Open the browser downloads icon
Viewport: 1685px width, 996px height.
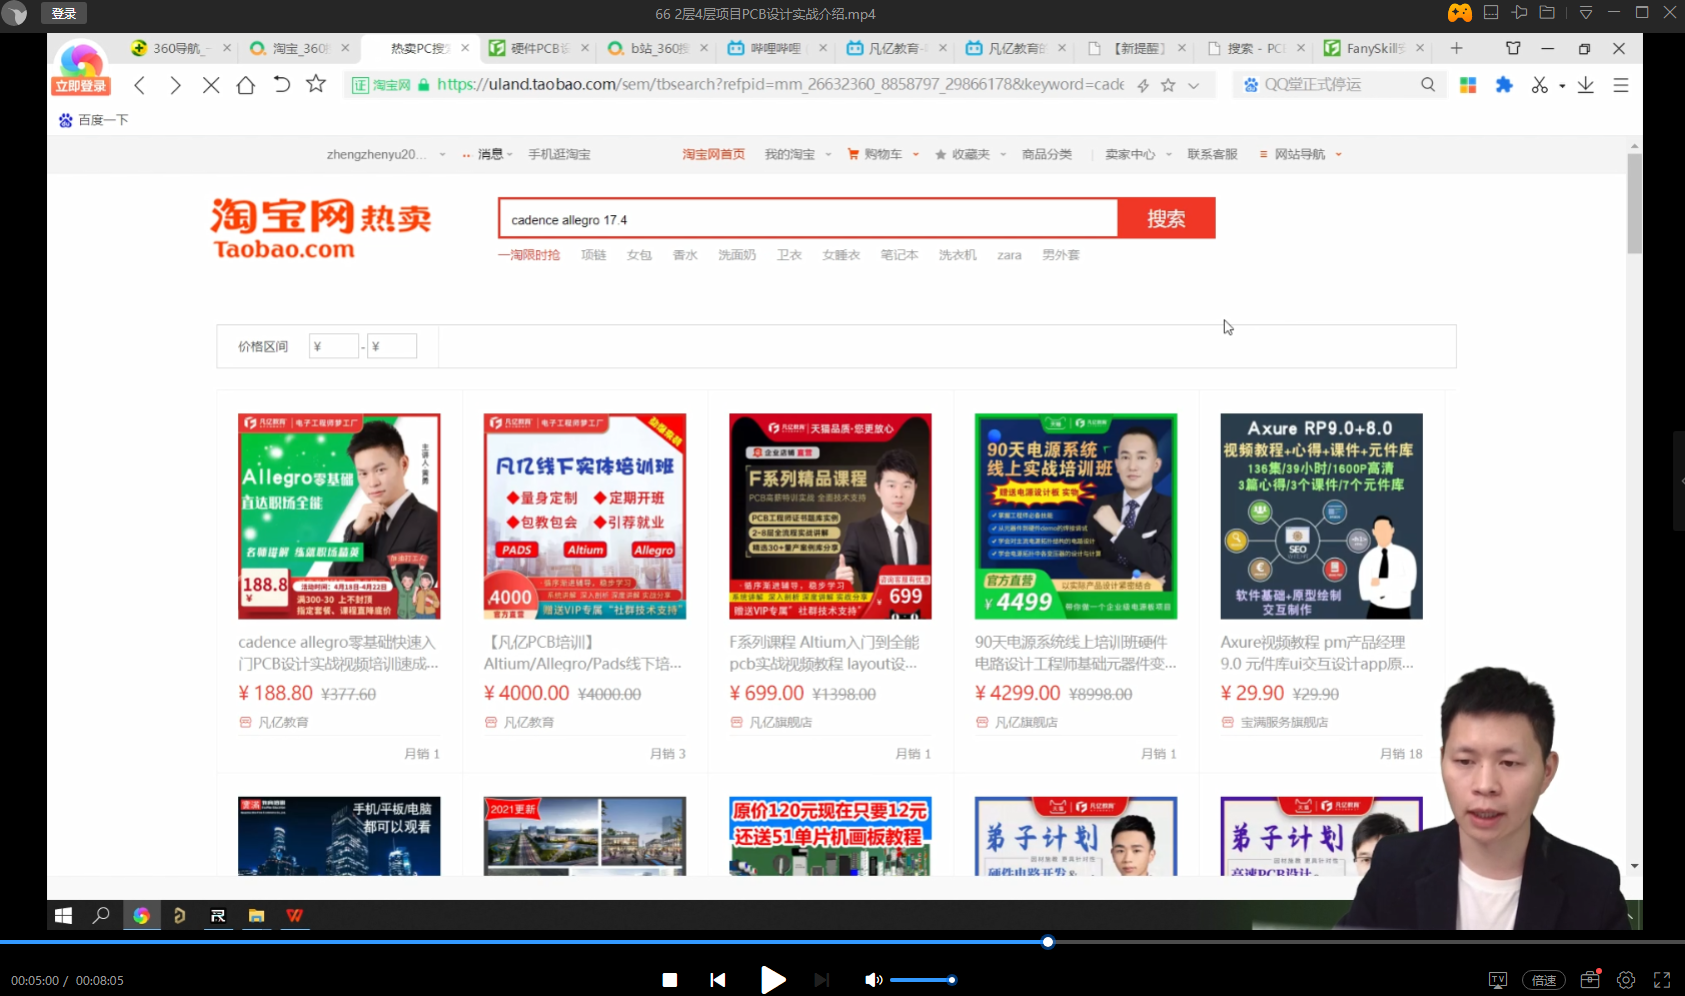click(x=1585, y=85)
